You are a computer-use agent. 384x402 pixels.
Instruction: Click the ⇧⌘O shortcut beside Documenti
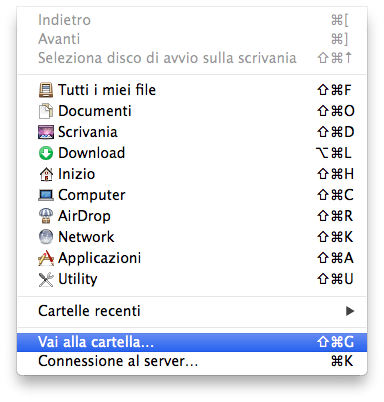click(336, 111)
